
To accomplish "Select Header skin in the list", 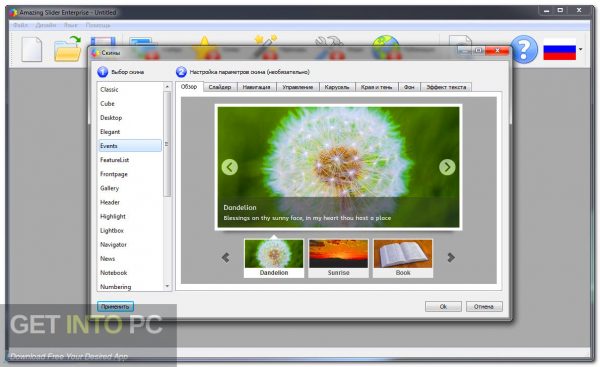I will (x=130, y=202).
